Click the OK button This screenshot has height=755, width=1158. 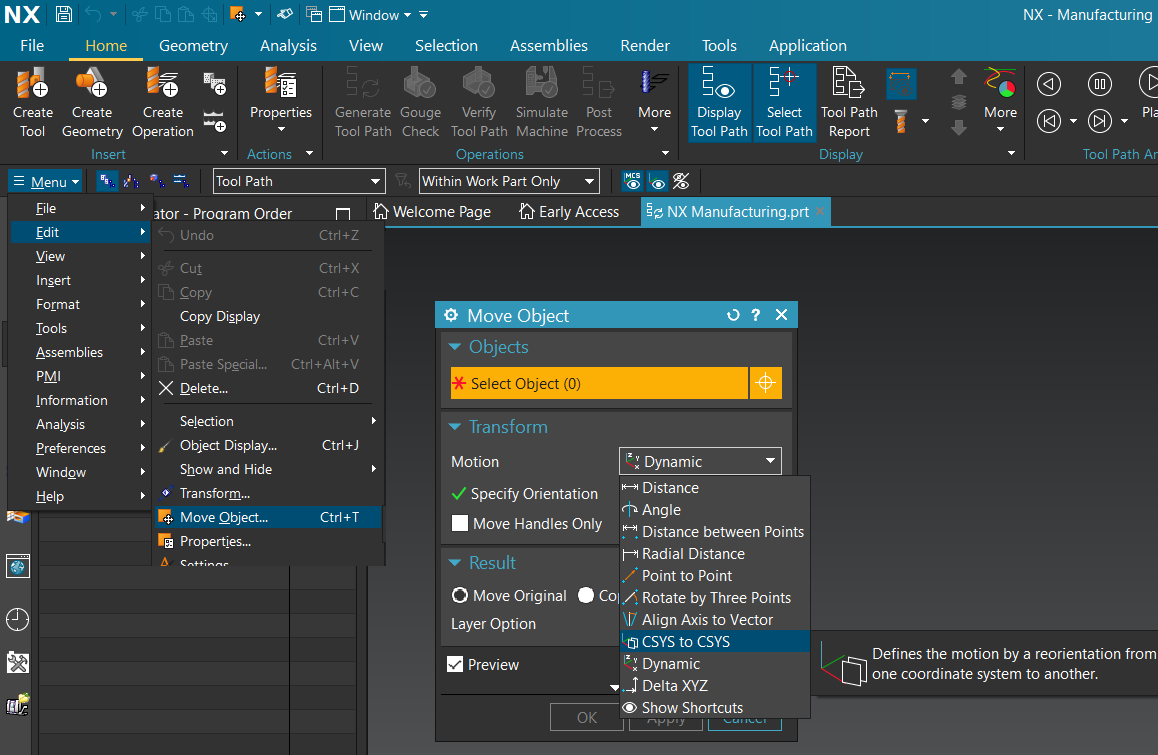(x=586, y=717)
